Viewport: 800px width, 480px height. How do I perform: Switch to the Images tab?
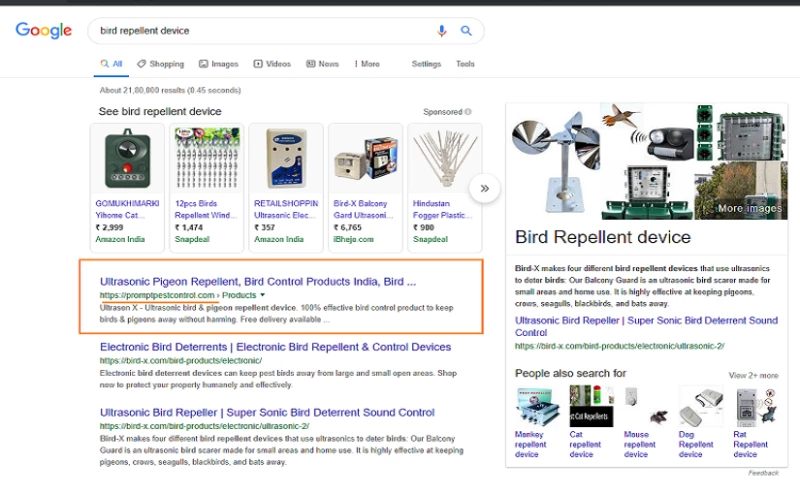[x=218, y=64]
